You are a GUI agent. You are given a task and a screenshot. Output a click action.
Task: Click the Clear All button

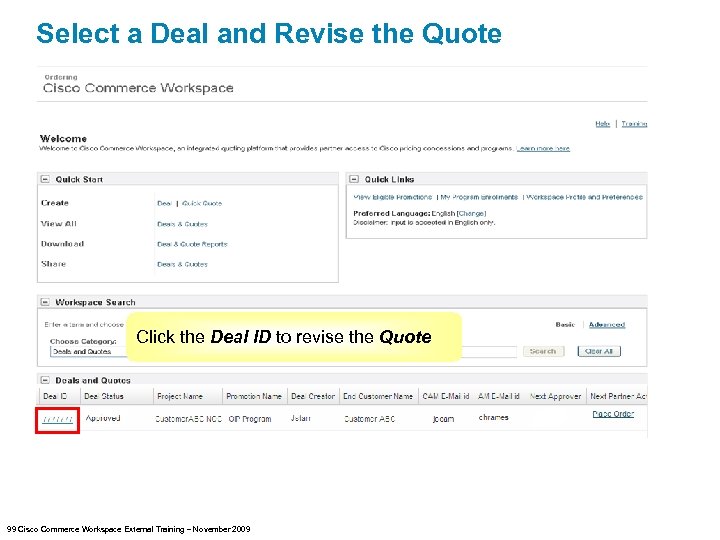(x=599, y=351)
